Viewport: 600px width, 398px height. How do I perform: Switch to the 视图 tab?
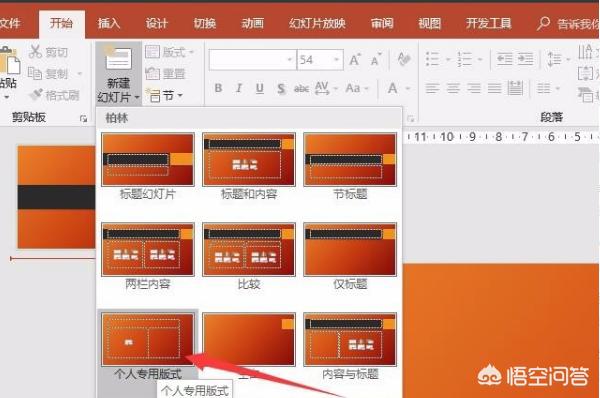tap(430, 24)
